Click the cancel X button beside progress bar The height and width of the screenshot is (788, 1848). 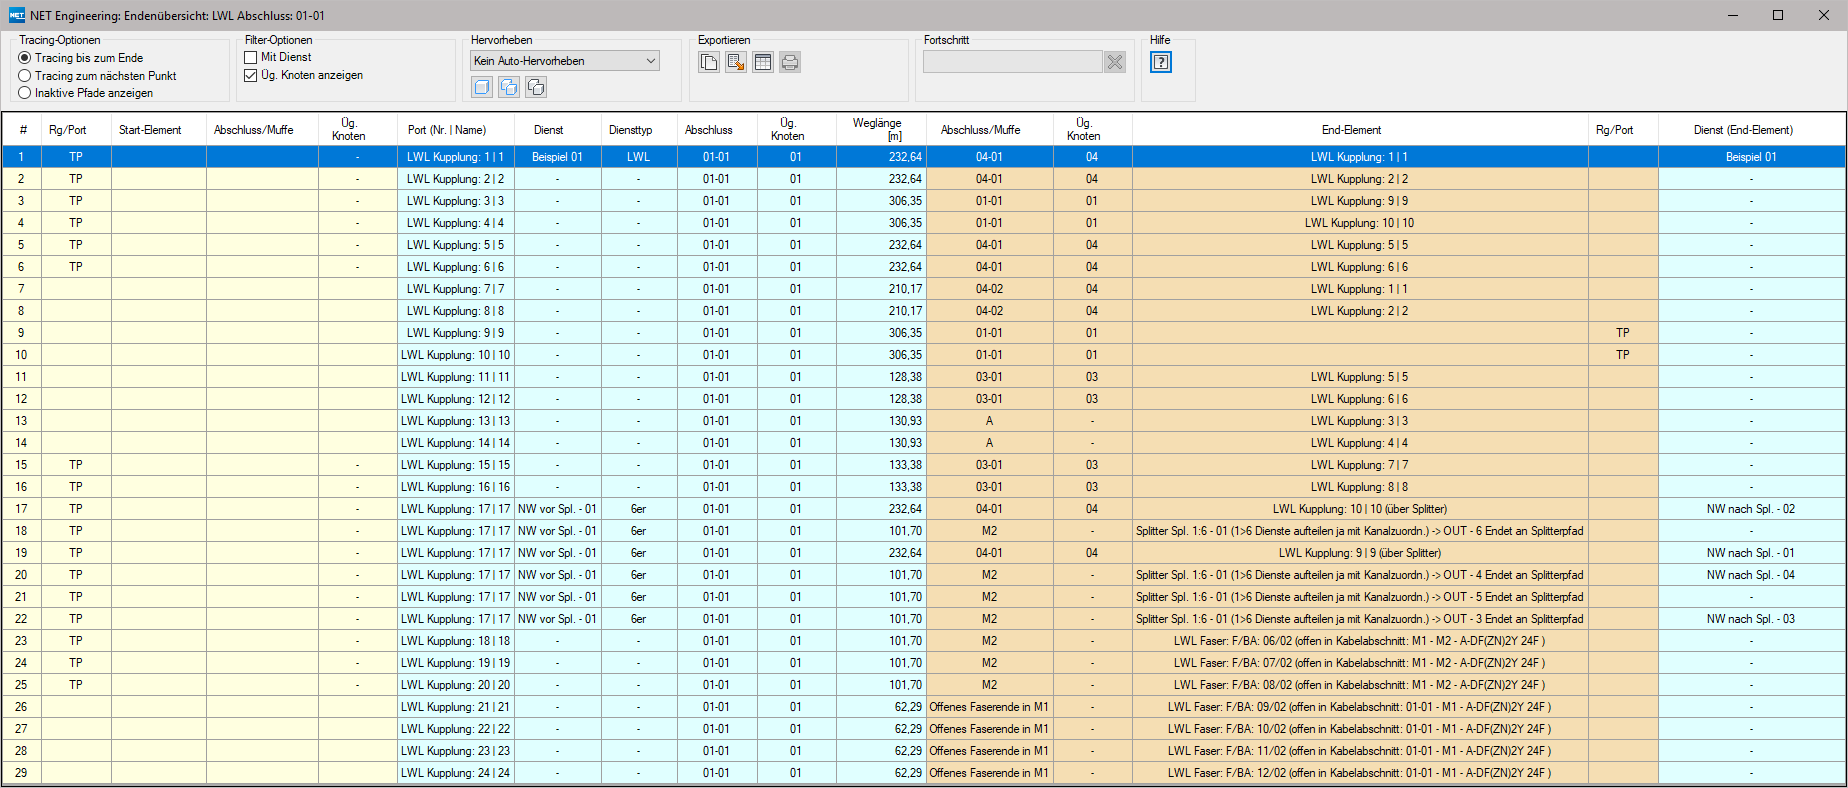tap(1115, 62)
